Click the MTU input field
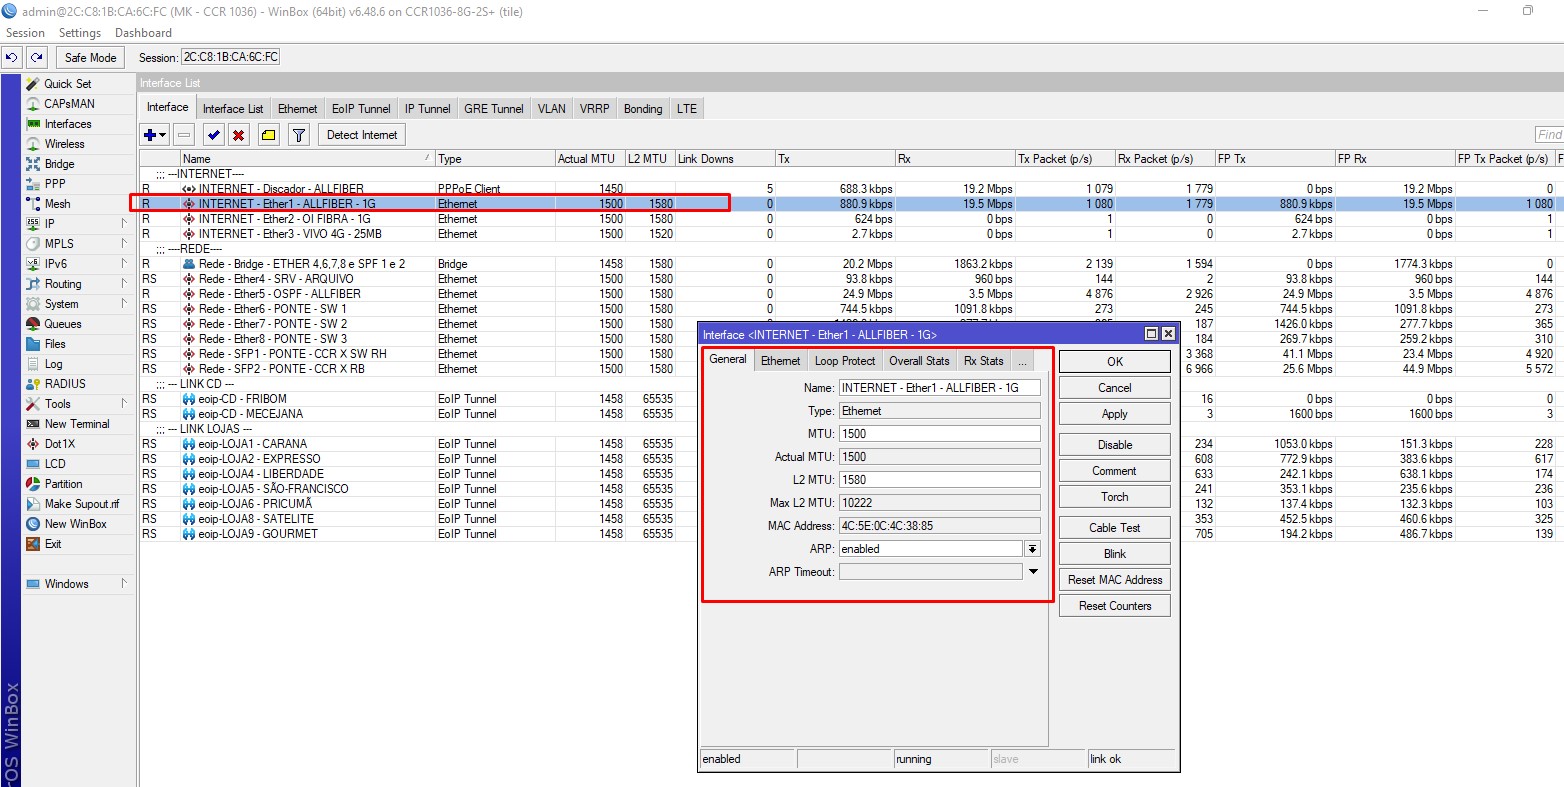 click(939, 434)
